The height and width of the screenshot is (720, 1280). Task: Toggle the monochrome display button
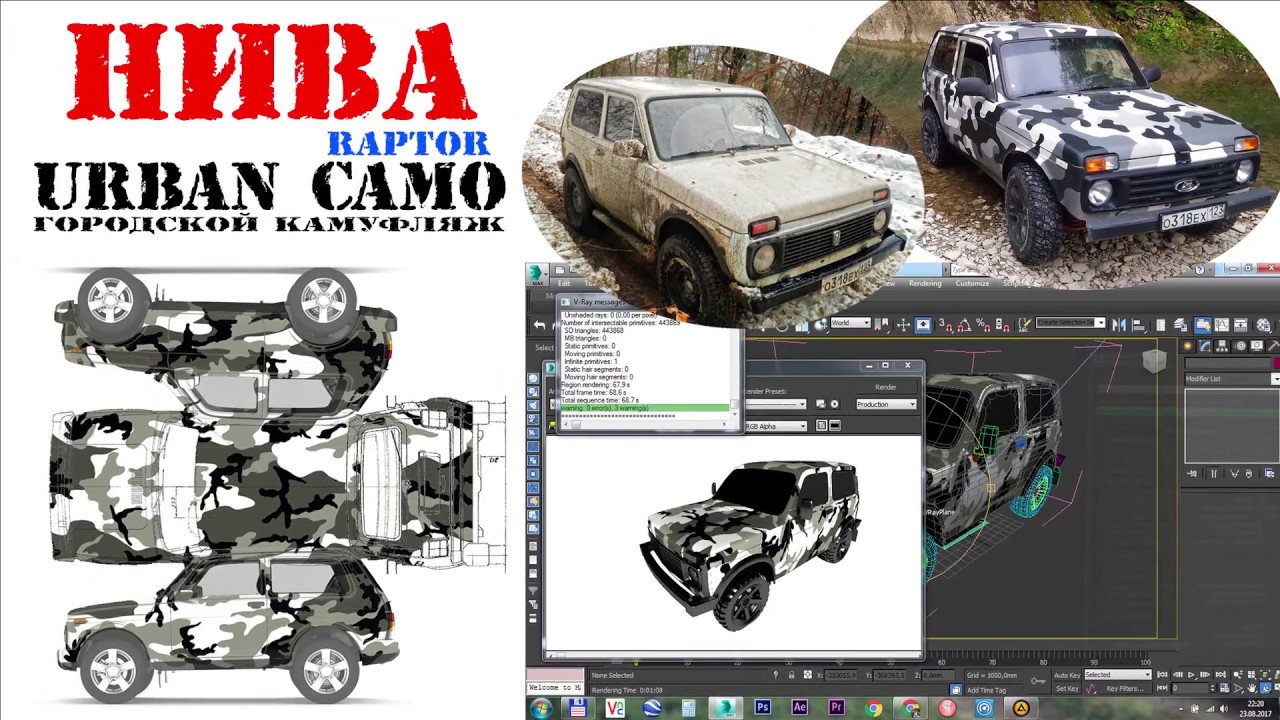(x=835, y=426)
